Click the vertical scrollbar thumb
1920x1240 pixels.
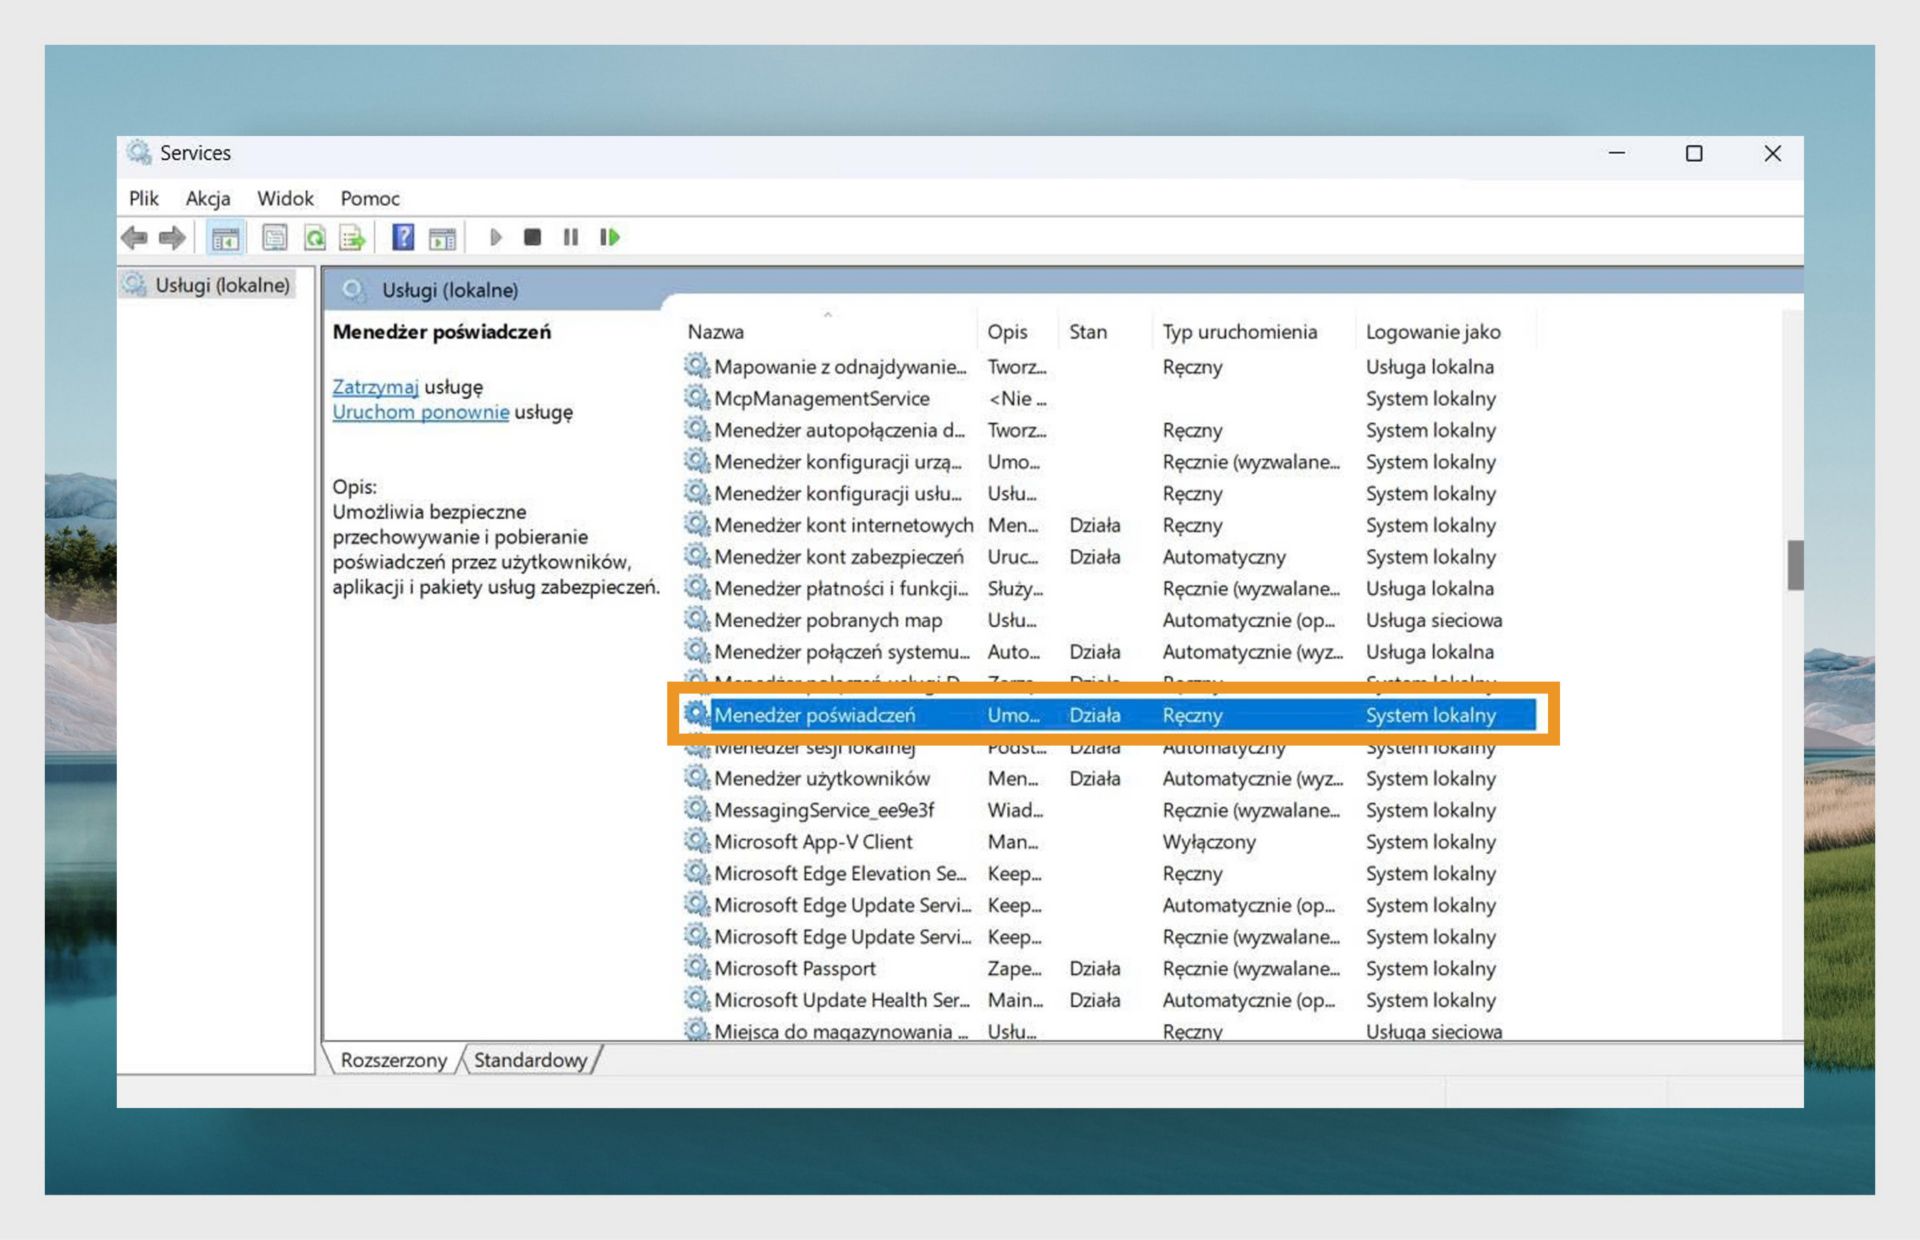[x=1795, y=566]
